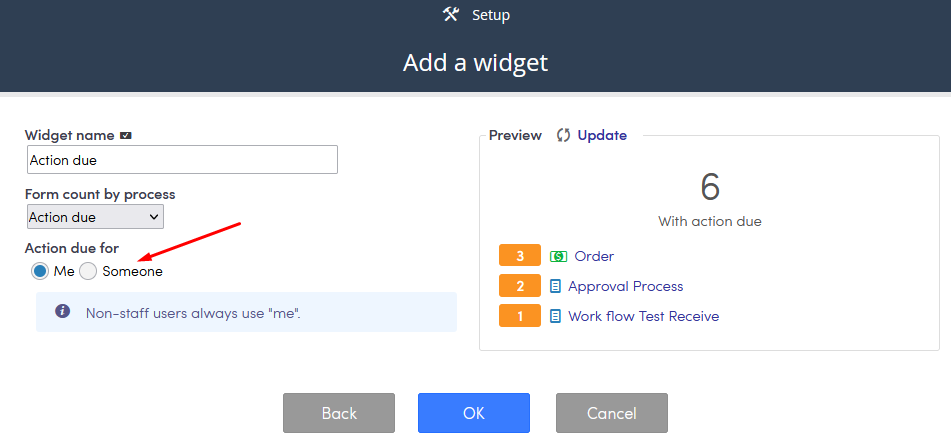Open the Order process link
The height and width of the screenshot is (436, 951).
(594, 256)
